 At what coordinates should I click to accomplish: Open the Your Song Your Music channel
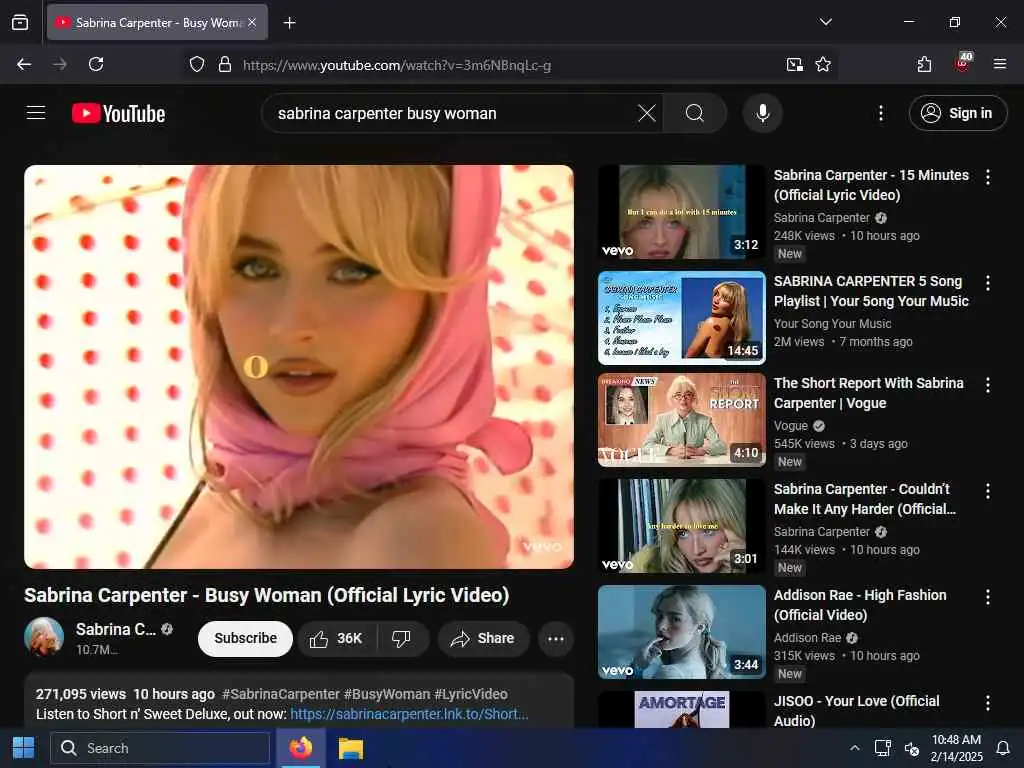pos(832,324)
